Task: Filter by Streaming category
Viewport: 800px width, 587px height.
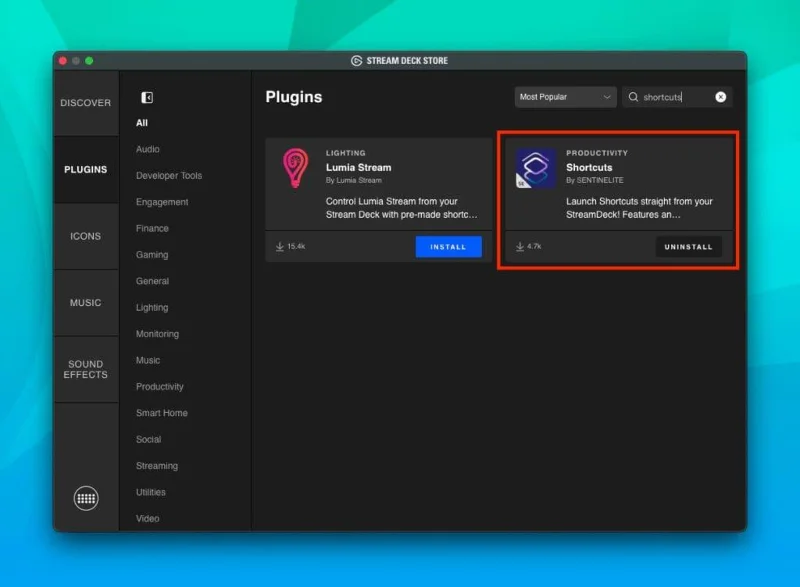Action: click(157, 466)
